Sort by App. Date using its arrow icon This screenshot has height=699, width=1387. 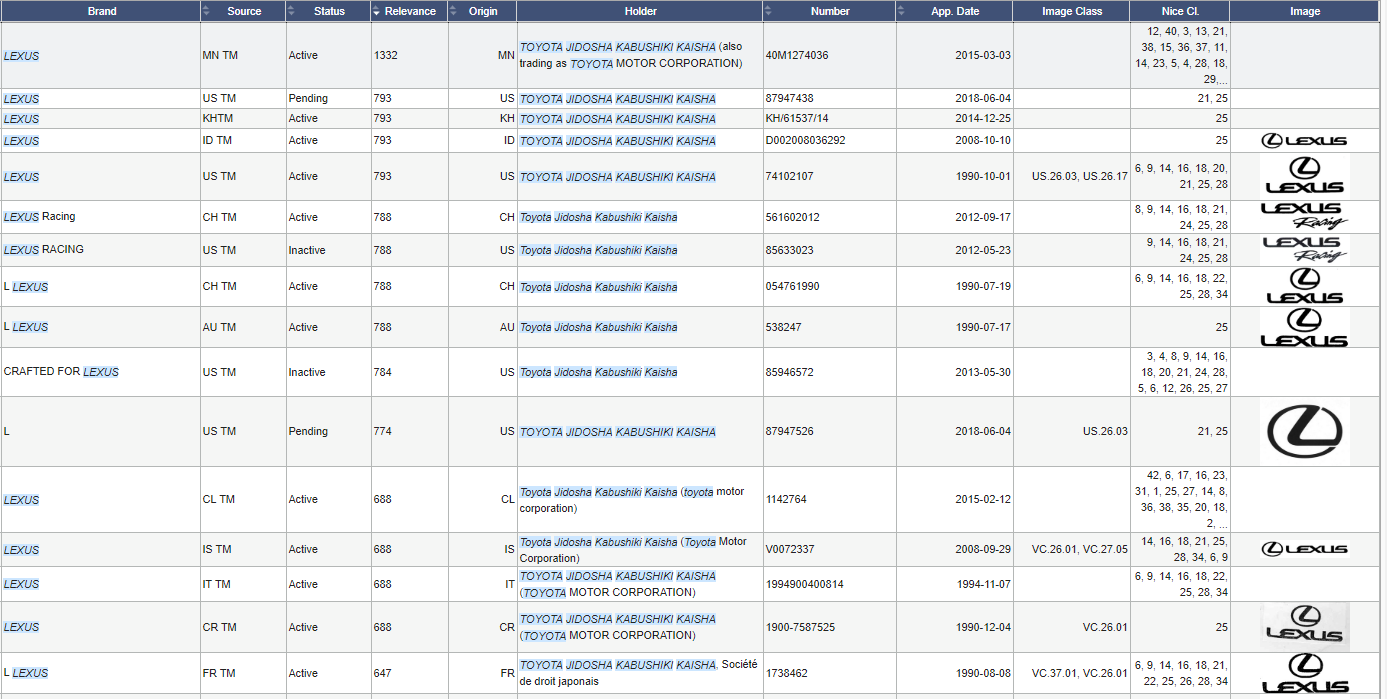(901, 11)
